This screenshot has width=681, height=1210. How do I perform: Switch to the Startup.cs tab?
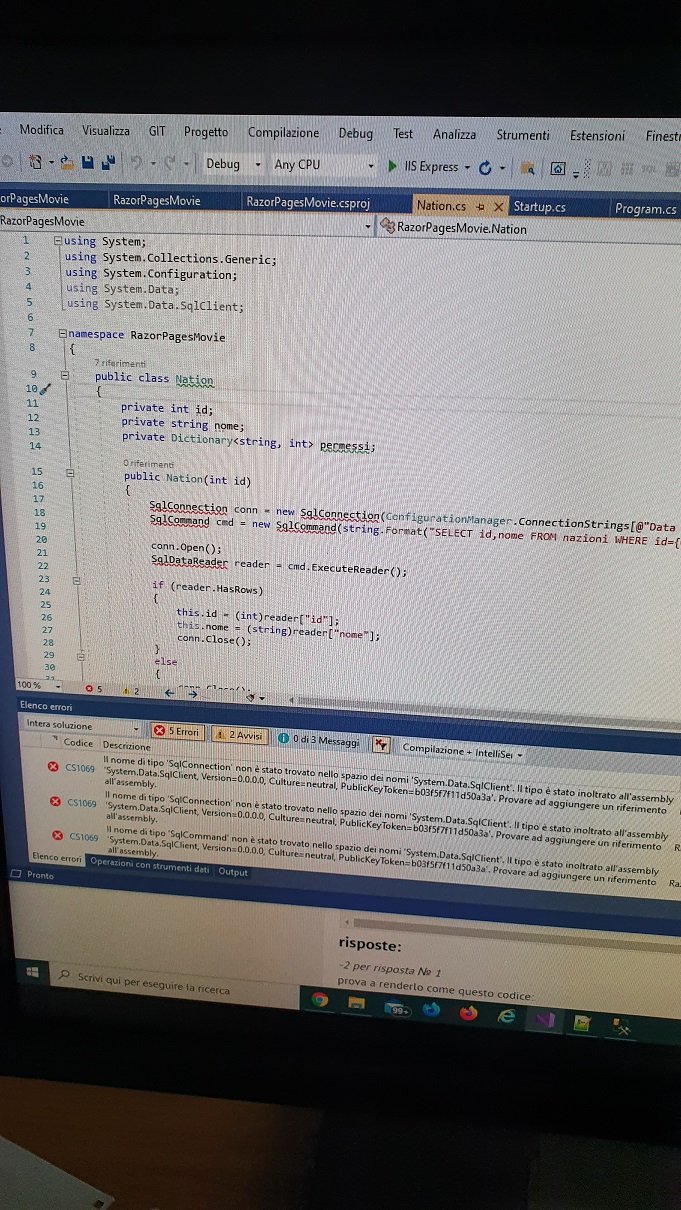click(539, 206)
